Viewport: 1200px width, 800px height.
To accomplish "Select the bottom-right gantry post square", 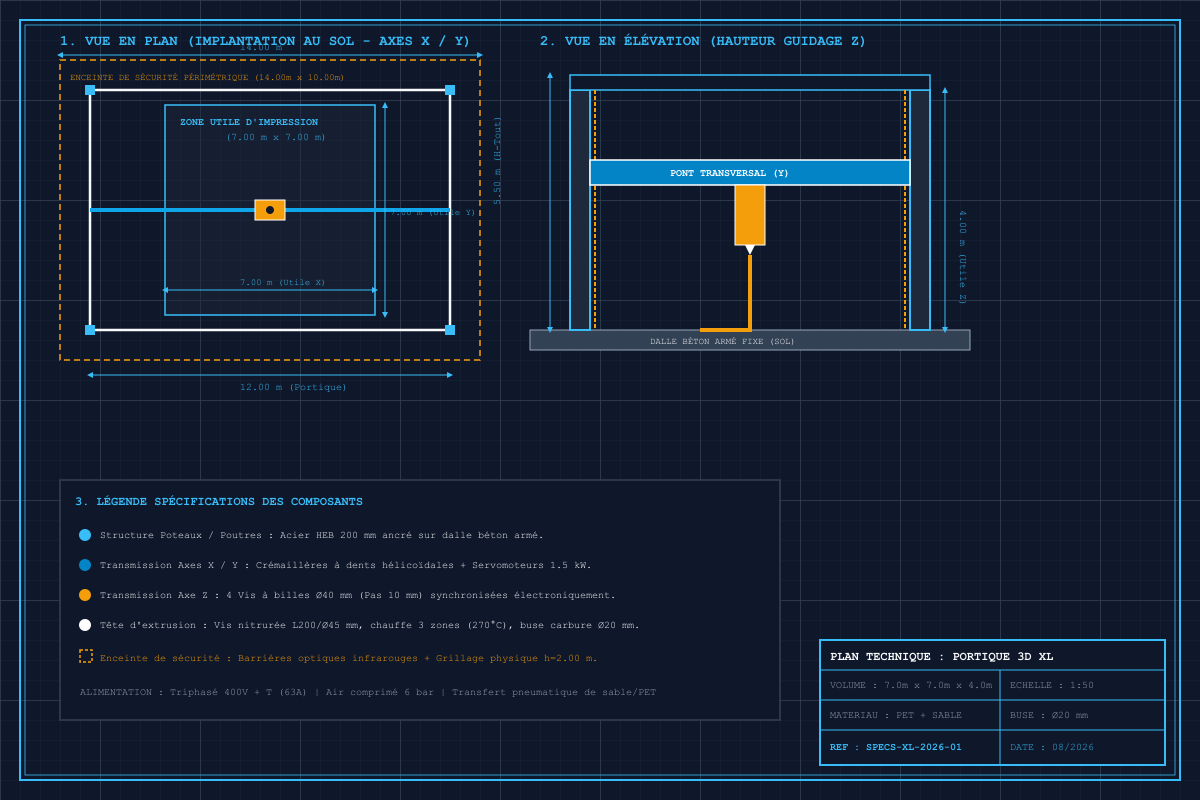I will tap(450, 330).
